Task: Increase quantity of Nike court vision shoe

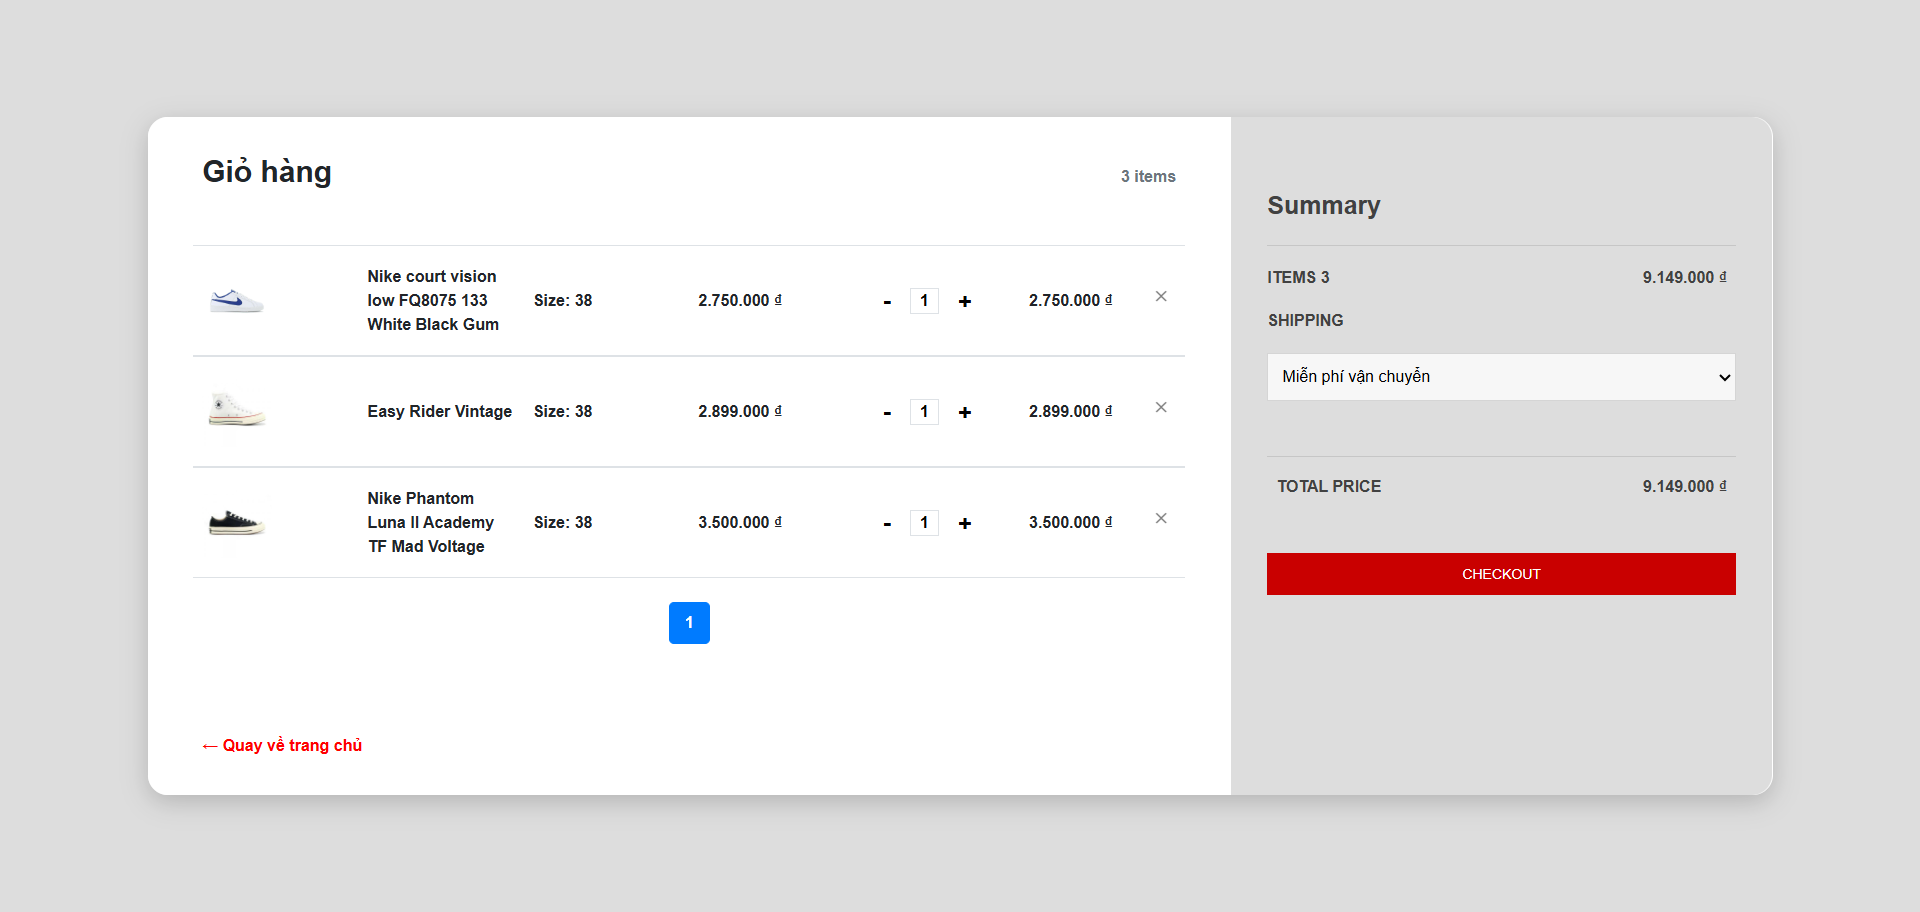Action: coord(965,301)
